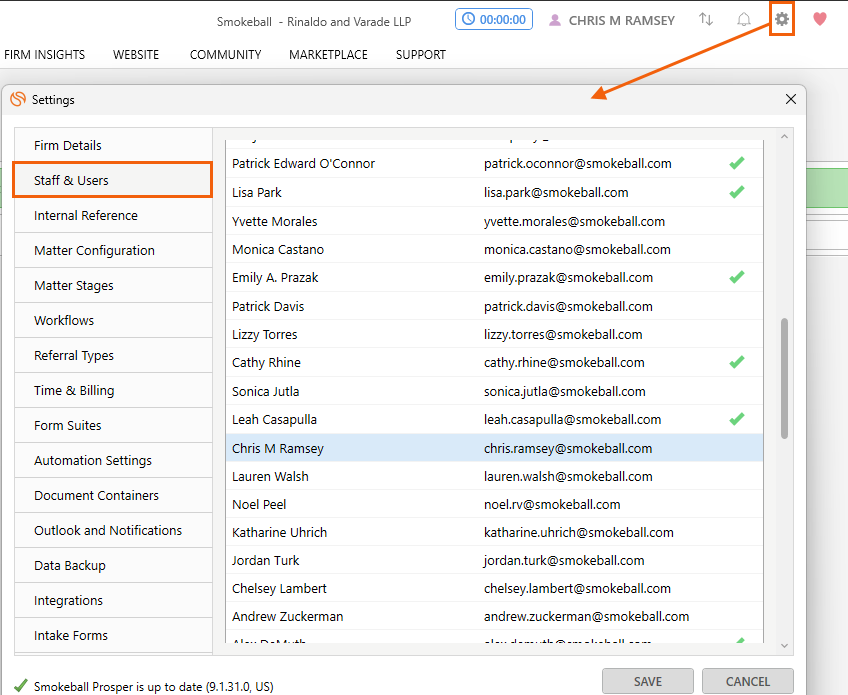The width and height of the screenshot is (848, 695).
Task: Open Data Backup settings
Action: pyautogui.click(x=113, y=566)
